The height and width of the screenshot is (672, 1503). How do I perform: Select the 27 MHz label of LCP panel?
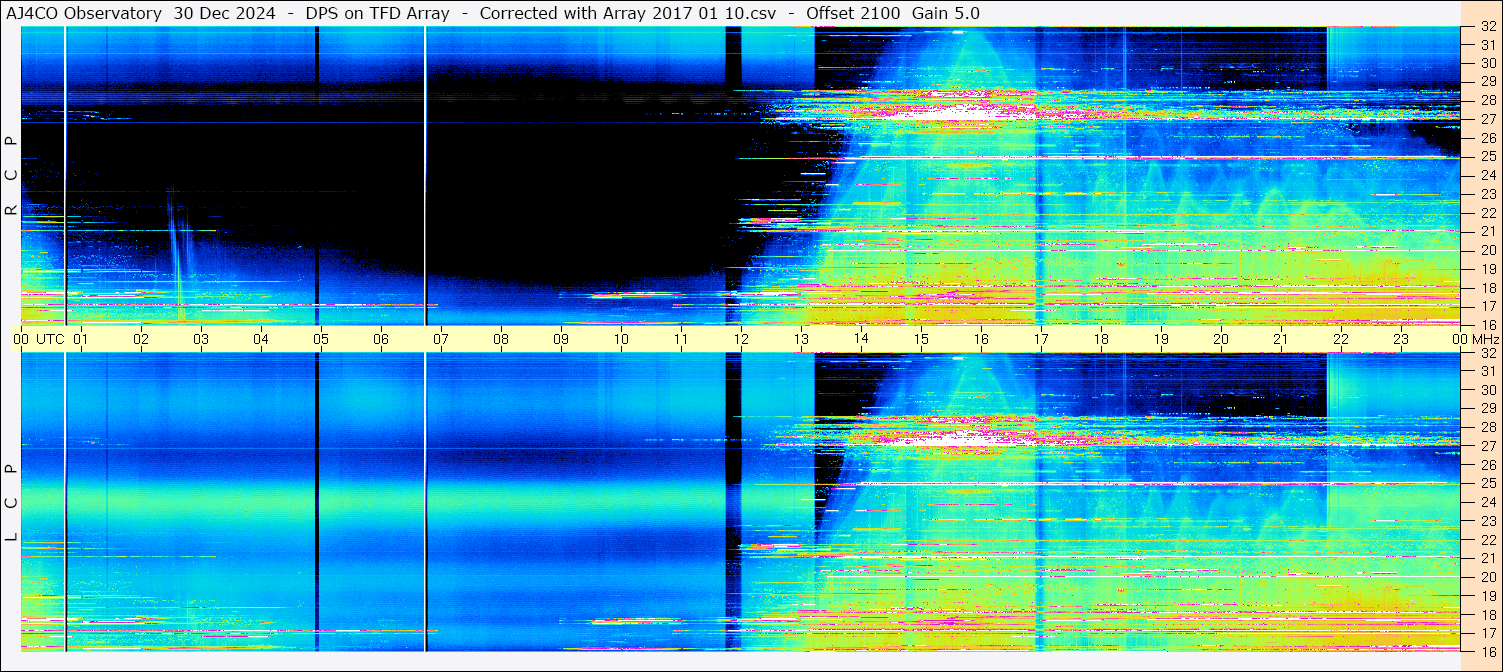(1487, 446)
